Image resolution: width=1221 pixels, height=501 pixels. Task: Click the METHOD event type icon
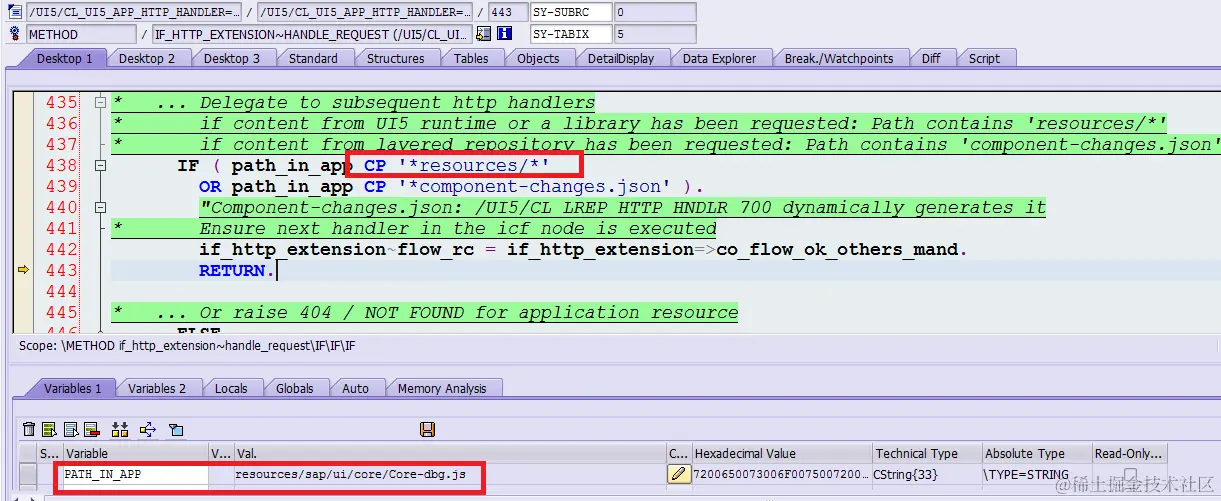click(13, 34)
